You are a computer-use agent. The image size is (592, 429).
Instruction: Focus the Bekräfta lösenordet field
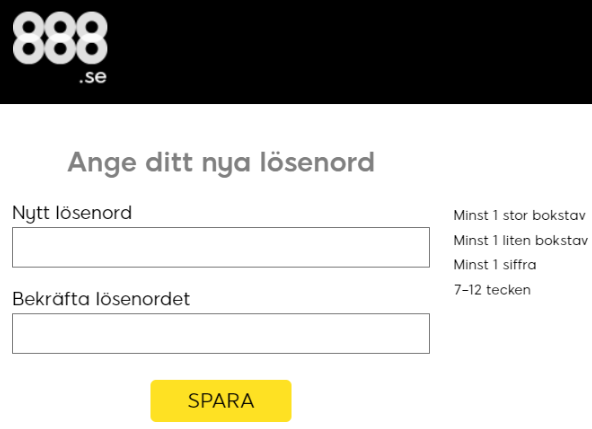pos(221,333)
